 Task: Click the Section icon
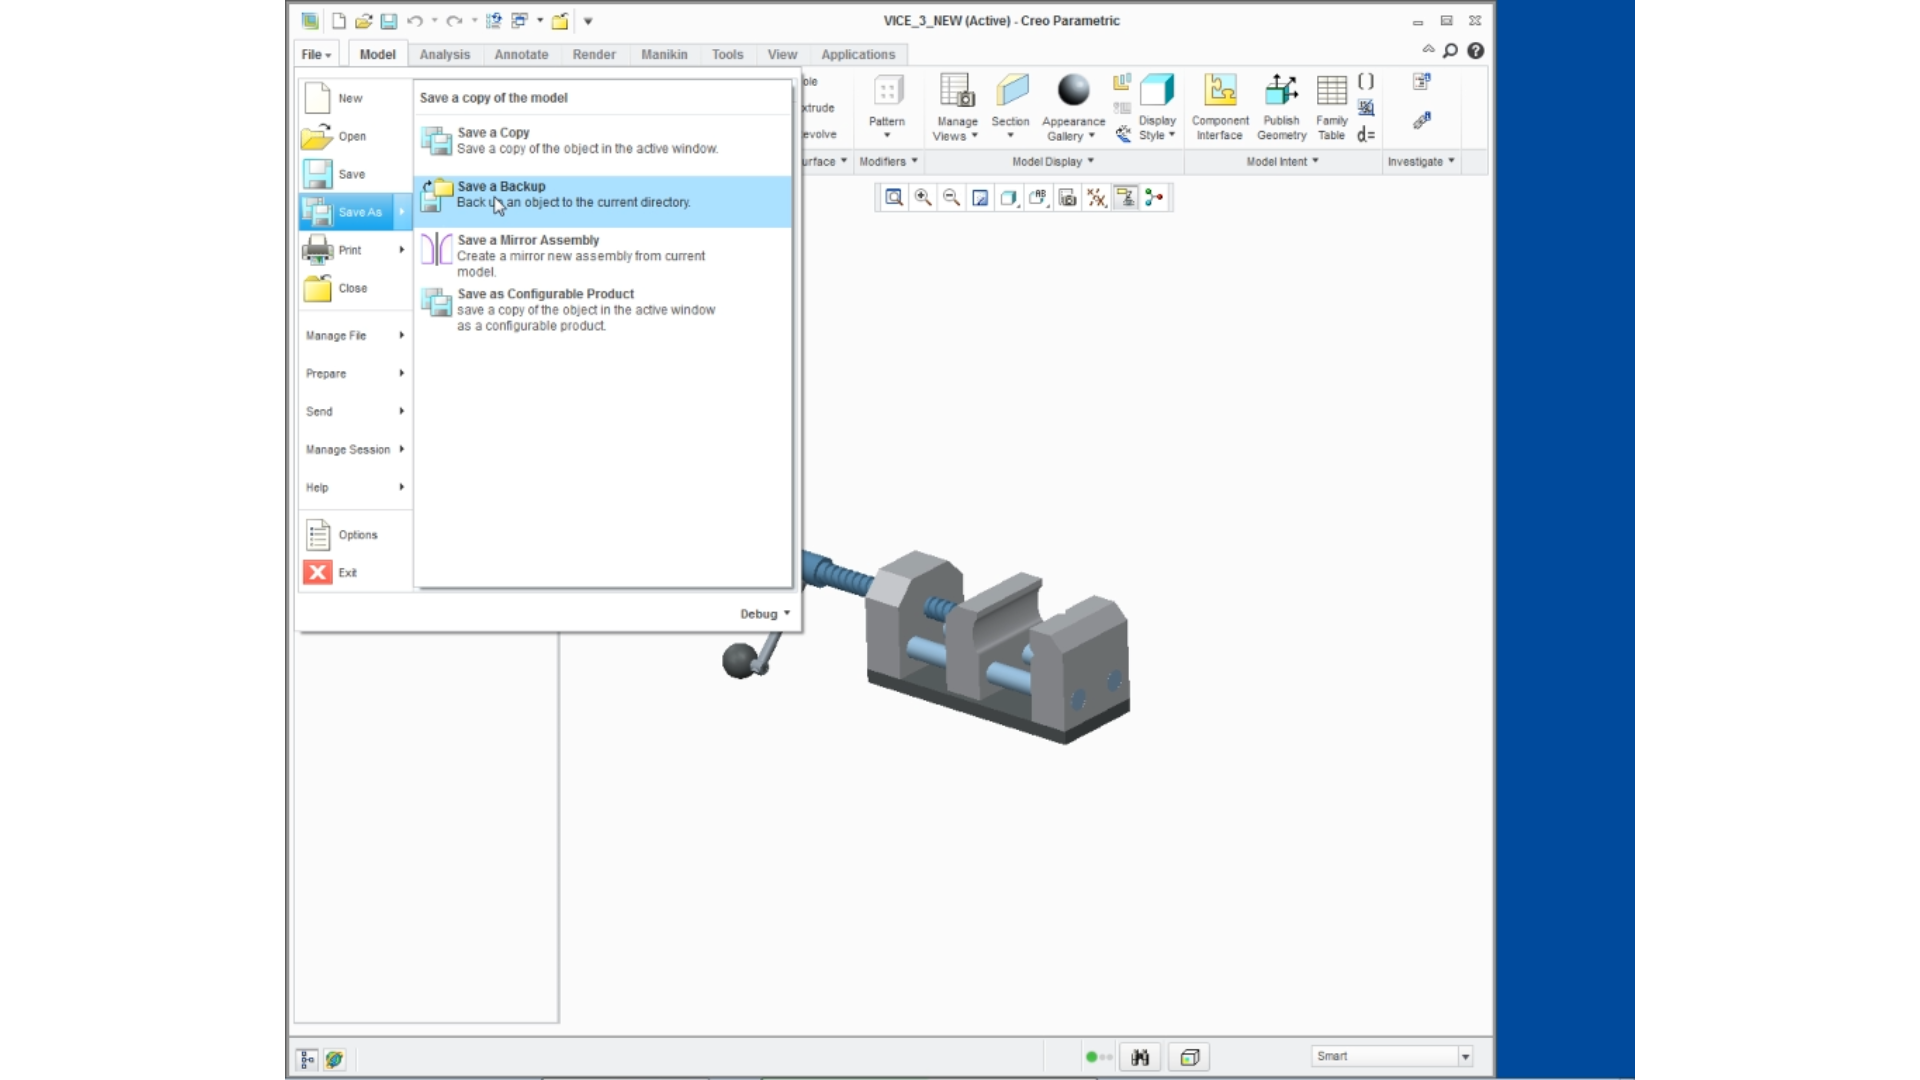click(x=1011, y=91)
